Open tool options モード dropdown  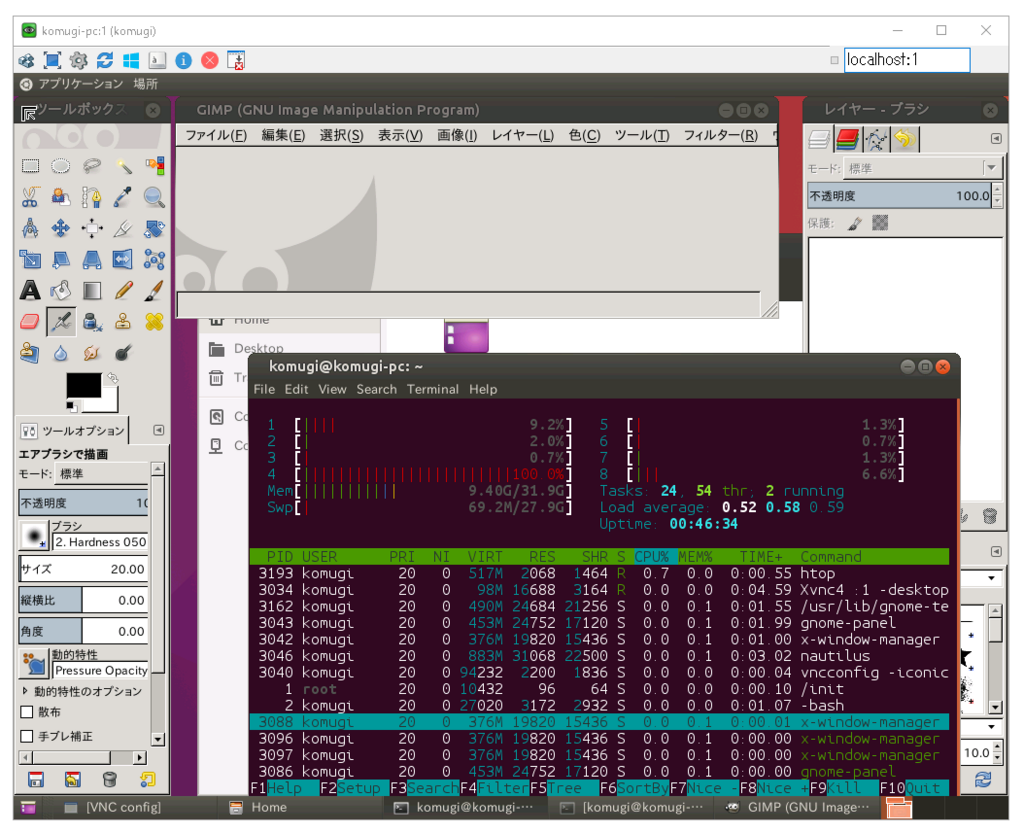point(101,473)
